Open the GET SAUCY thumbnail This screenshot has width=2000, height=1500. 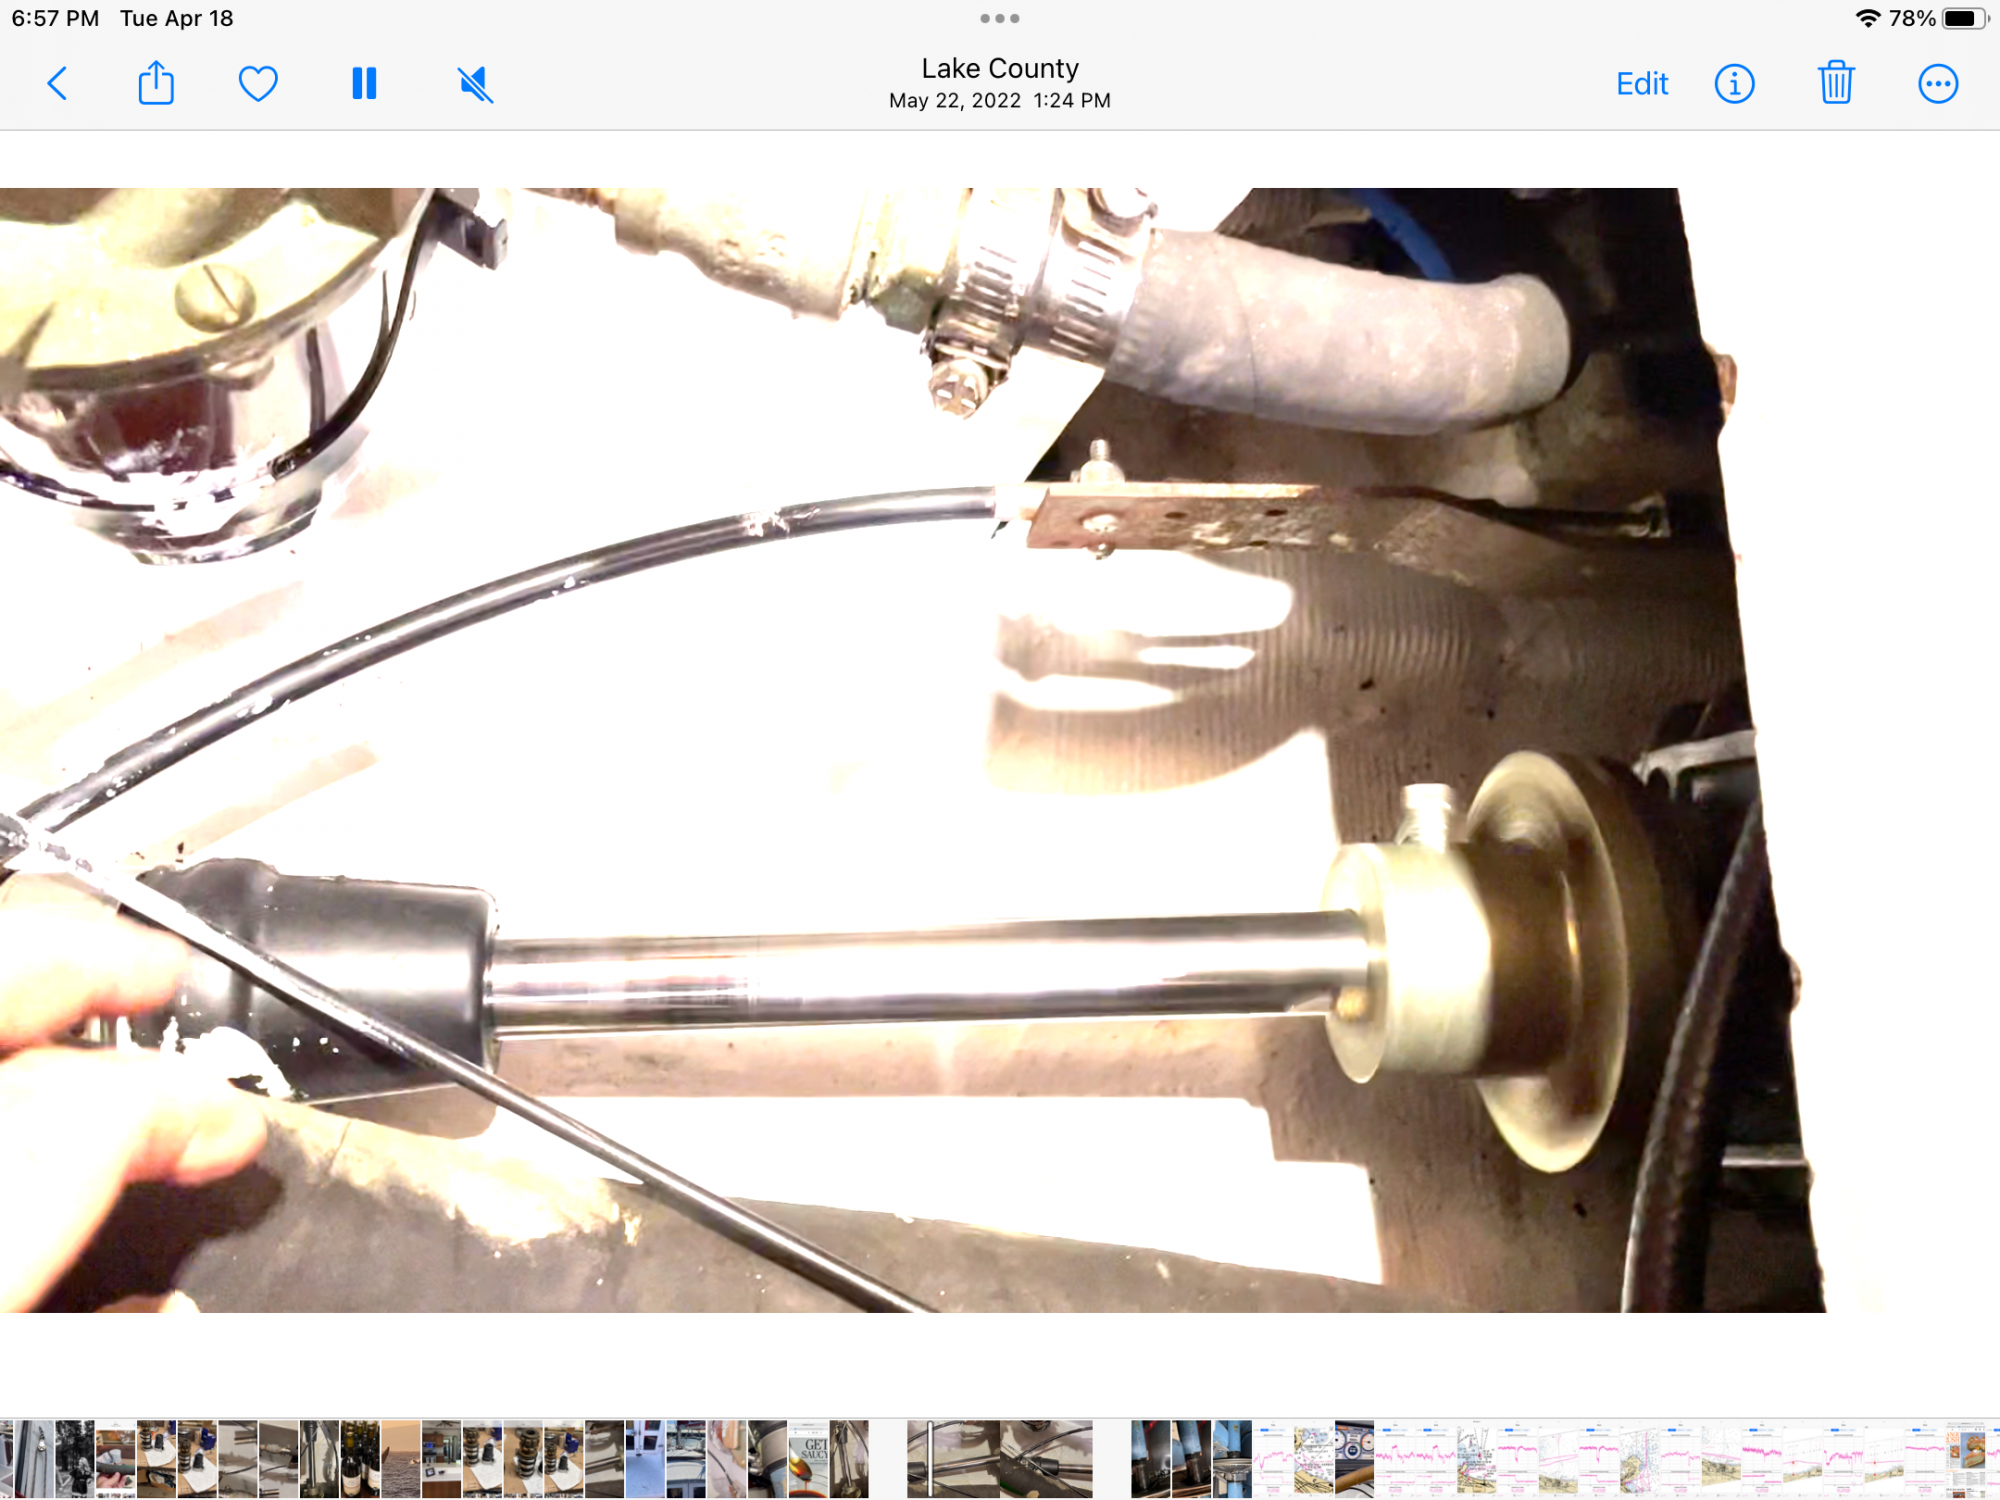(808, 1459)
